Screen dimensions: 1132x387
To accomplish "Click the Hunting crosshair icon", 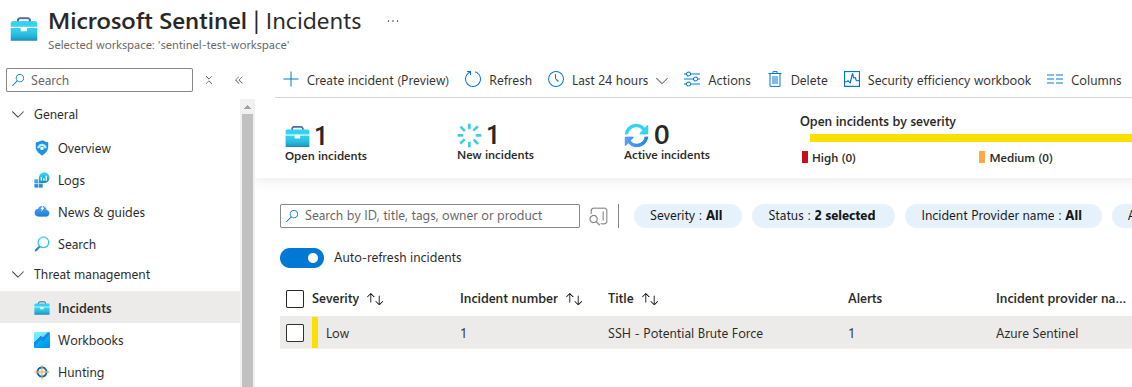I will point(42,373).
